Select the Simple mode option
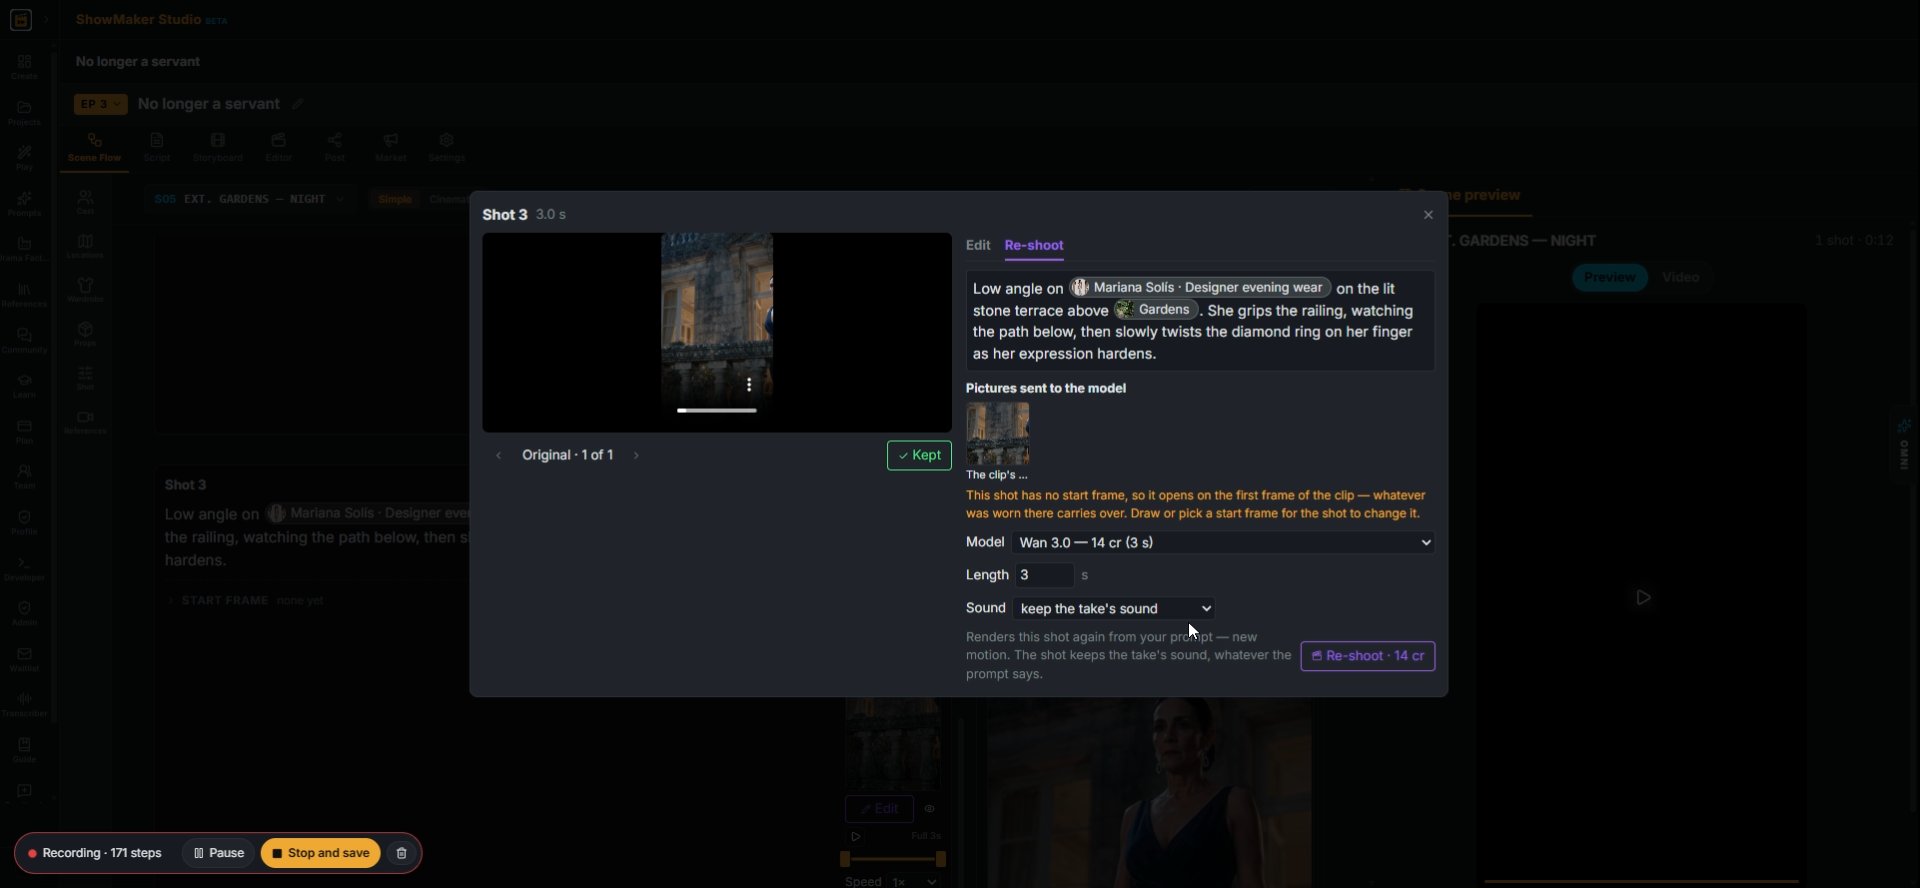Viewport: 1920px width, 888px height. pos(395,199)
